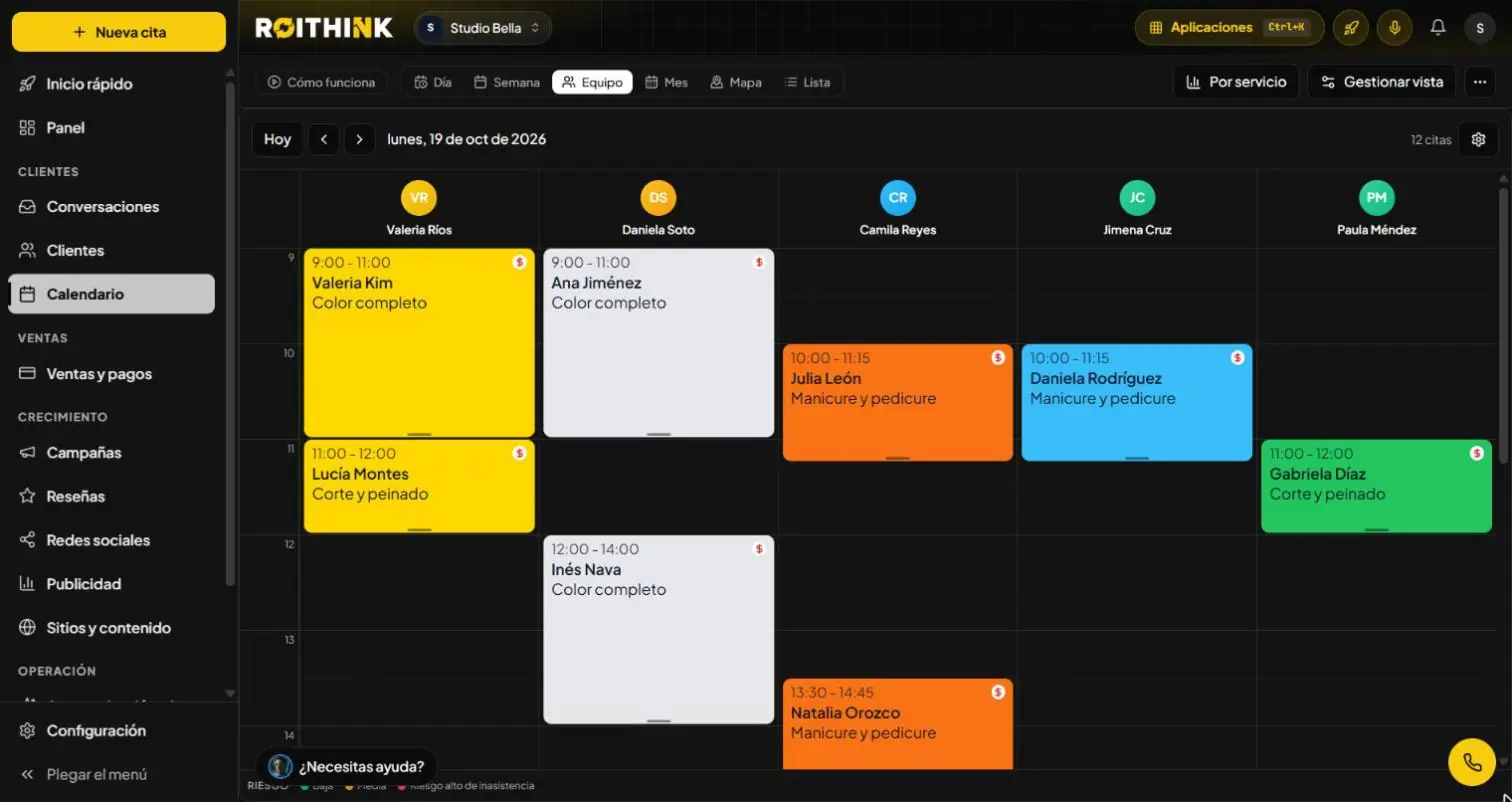This screenshot has height=802, width=1512.
Task: Switch to Lista view
Action: [807, 82]
